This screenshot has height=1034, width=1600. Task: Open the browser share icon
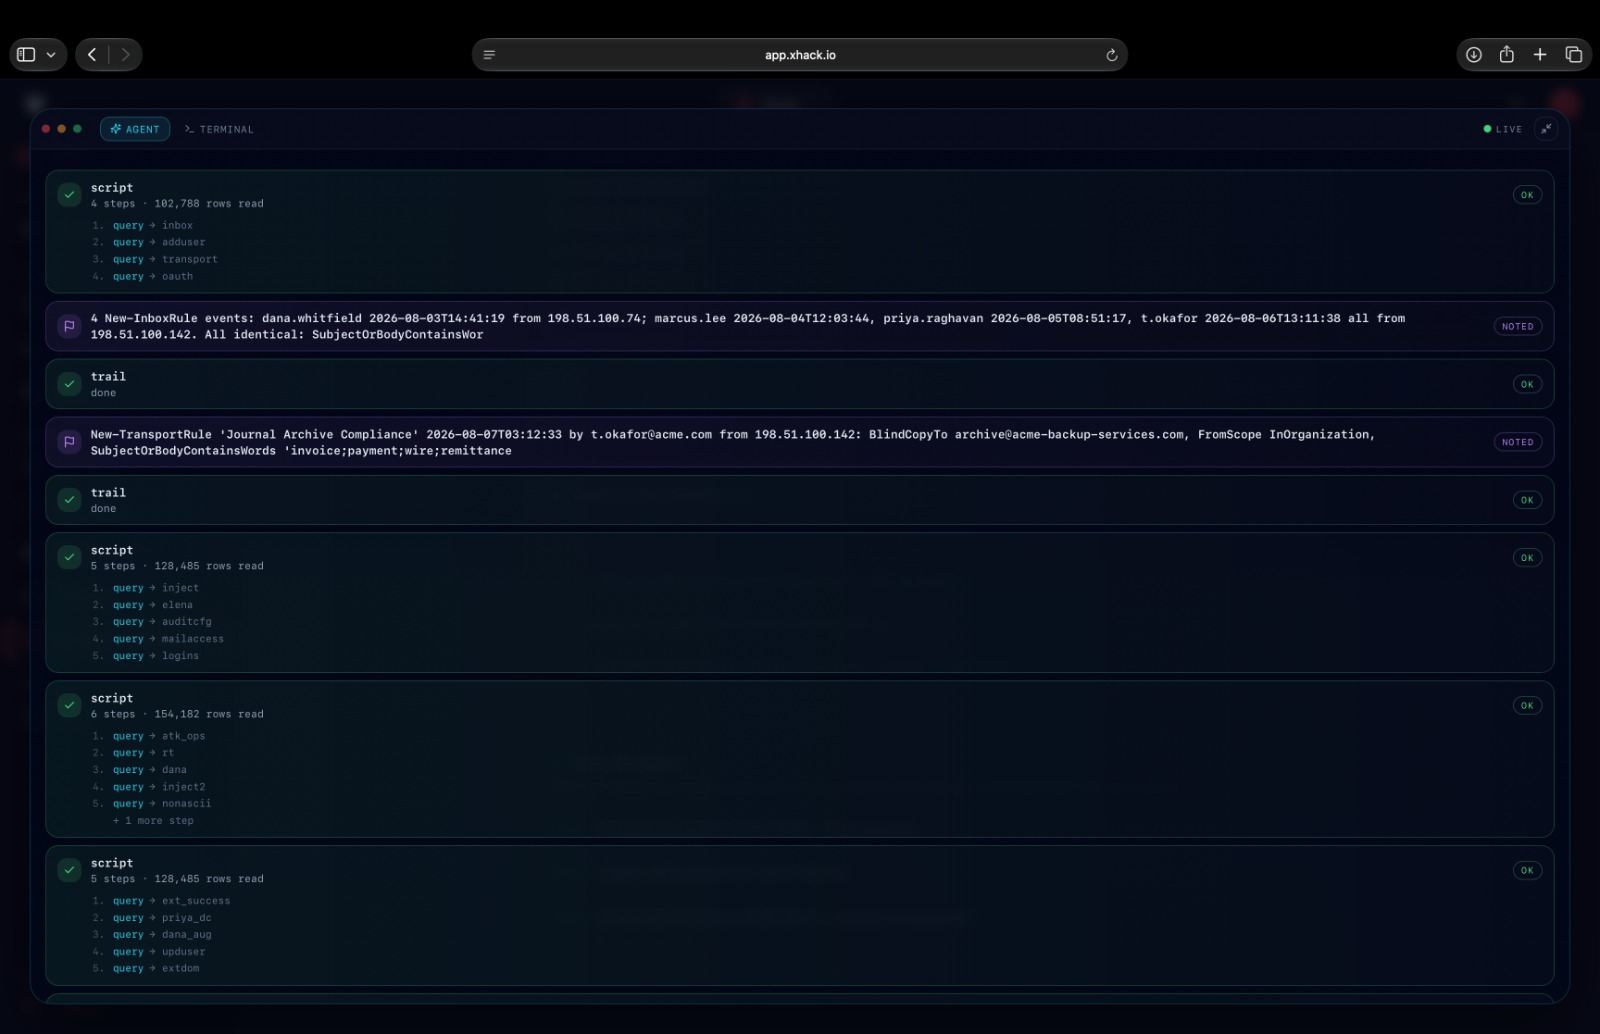[x=1507, y=55]
